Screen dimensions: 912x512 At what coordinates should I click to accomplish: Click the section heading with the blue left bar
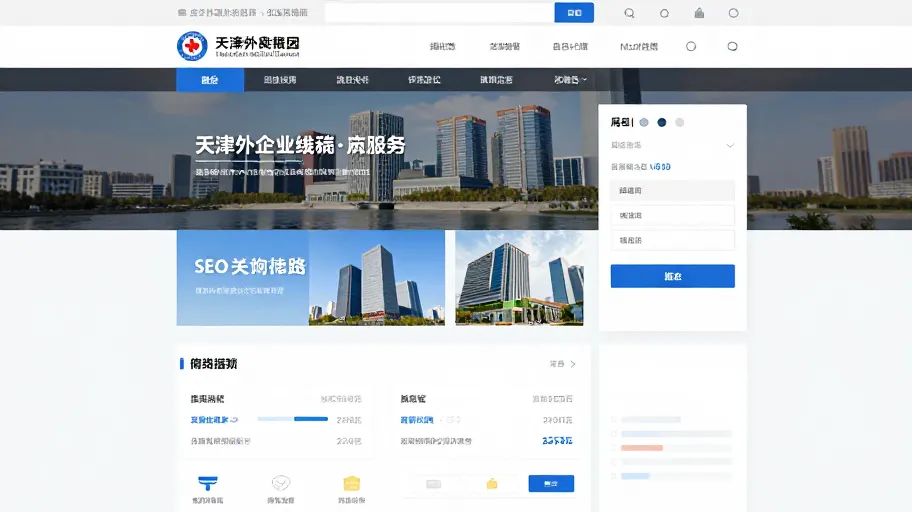click(x=213, y=364)
